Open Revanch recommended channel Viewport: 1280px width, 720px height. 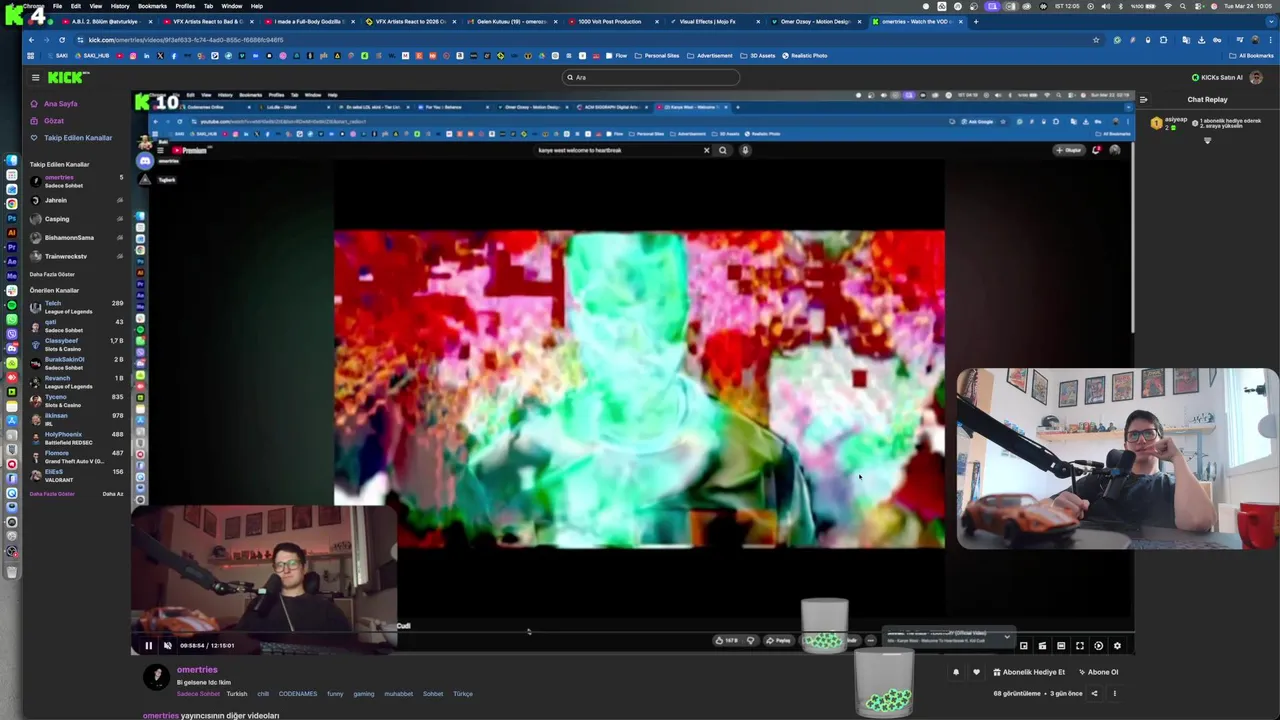click(x=77, y=382)
